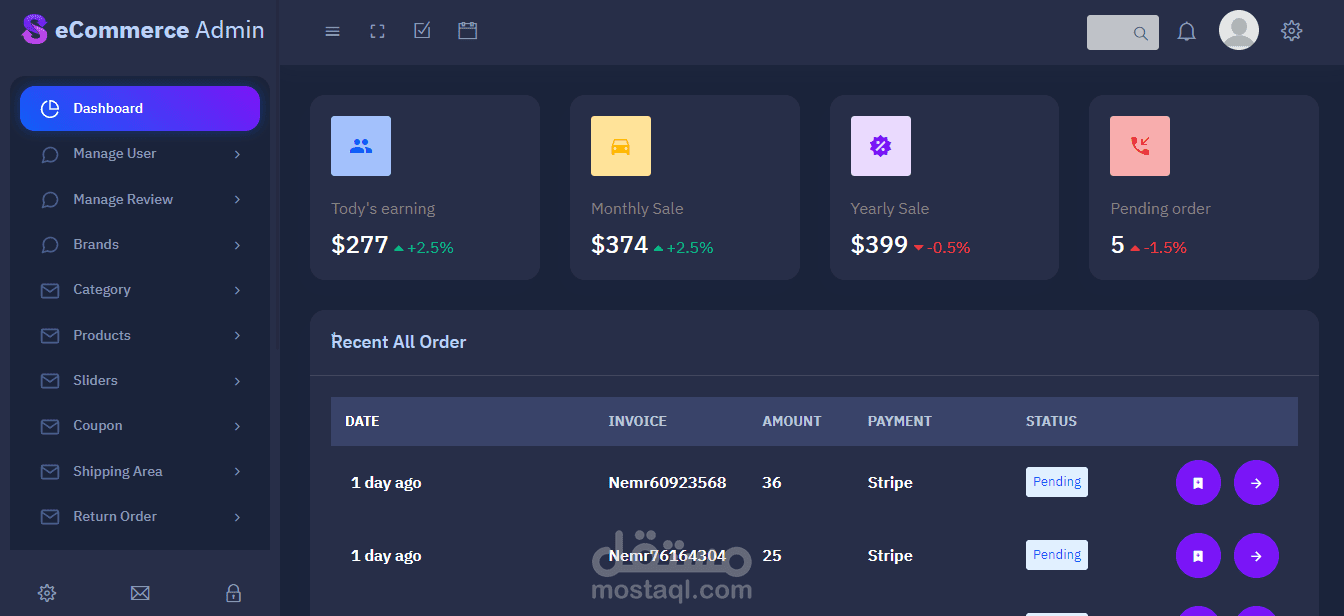Expand the Return Order chevron
The width and height of the screenshot is (1344, 616).
237,517
